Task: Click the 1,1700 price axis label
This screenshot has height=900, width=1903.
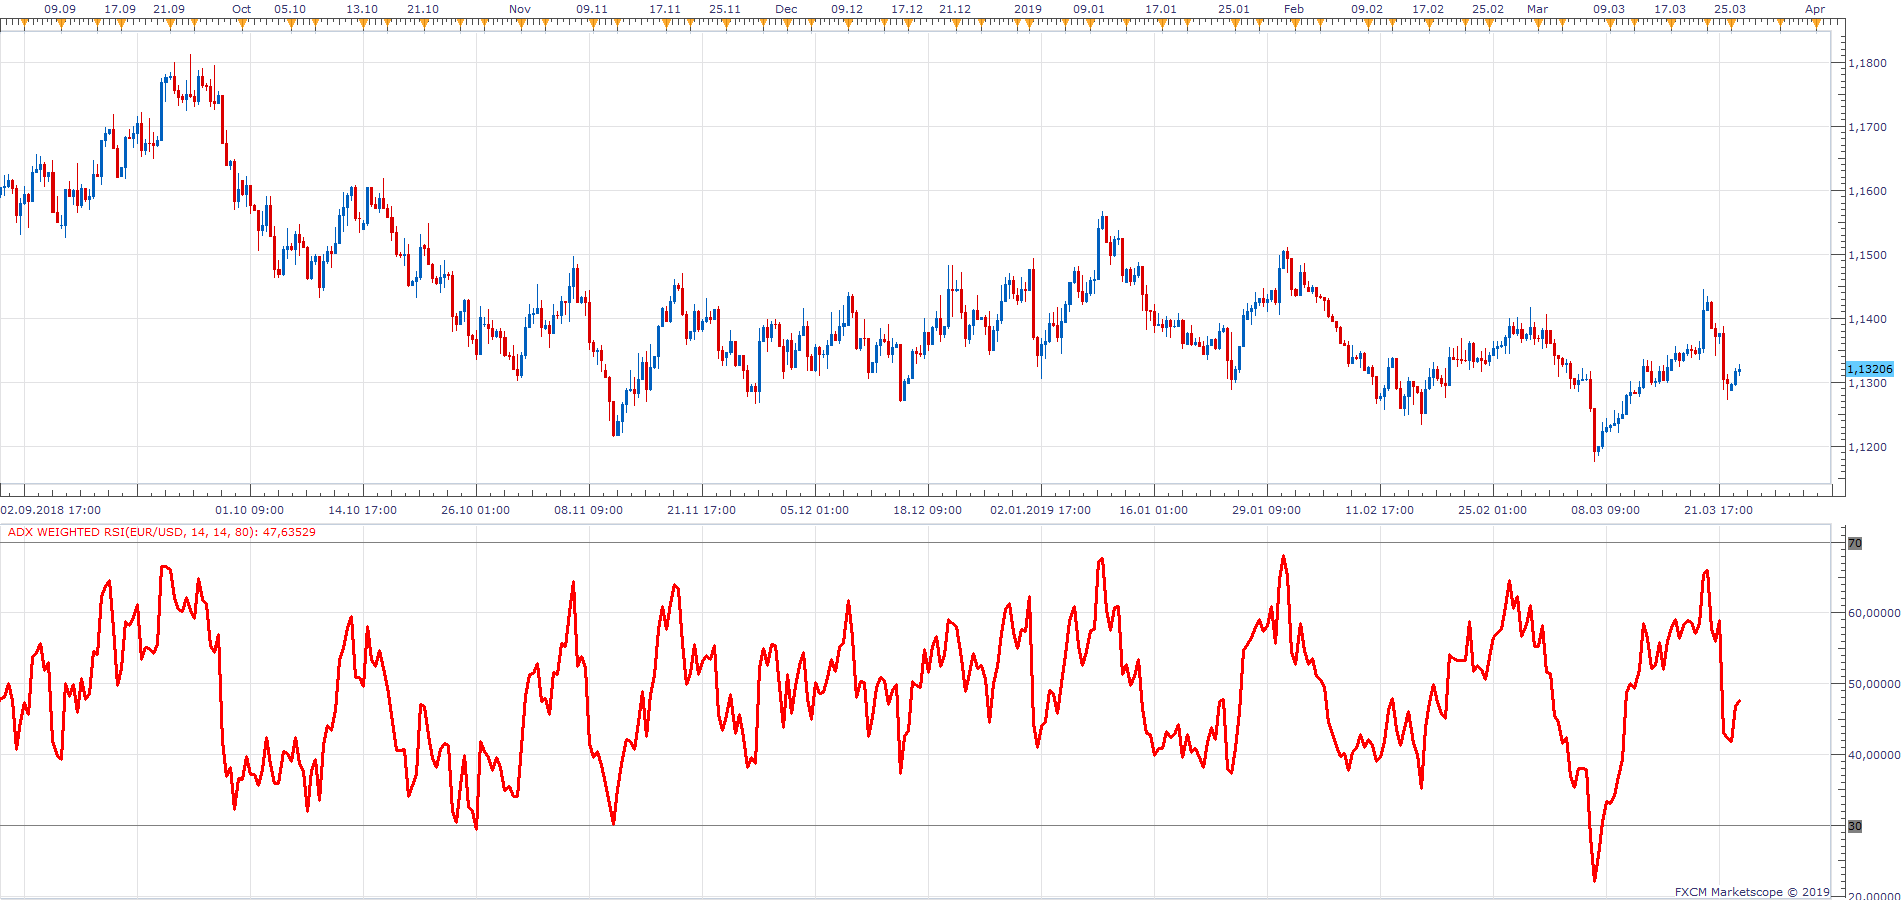Action: (1868, 127)
